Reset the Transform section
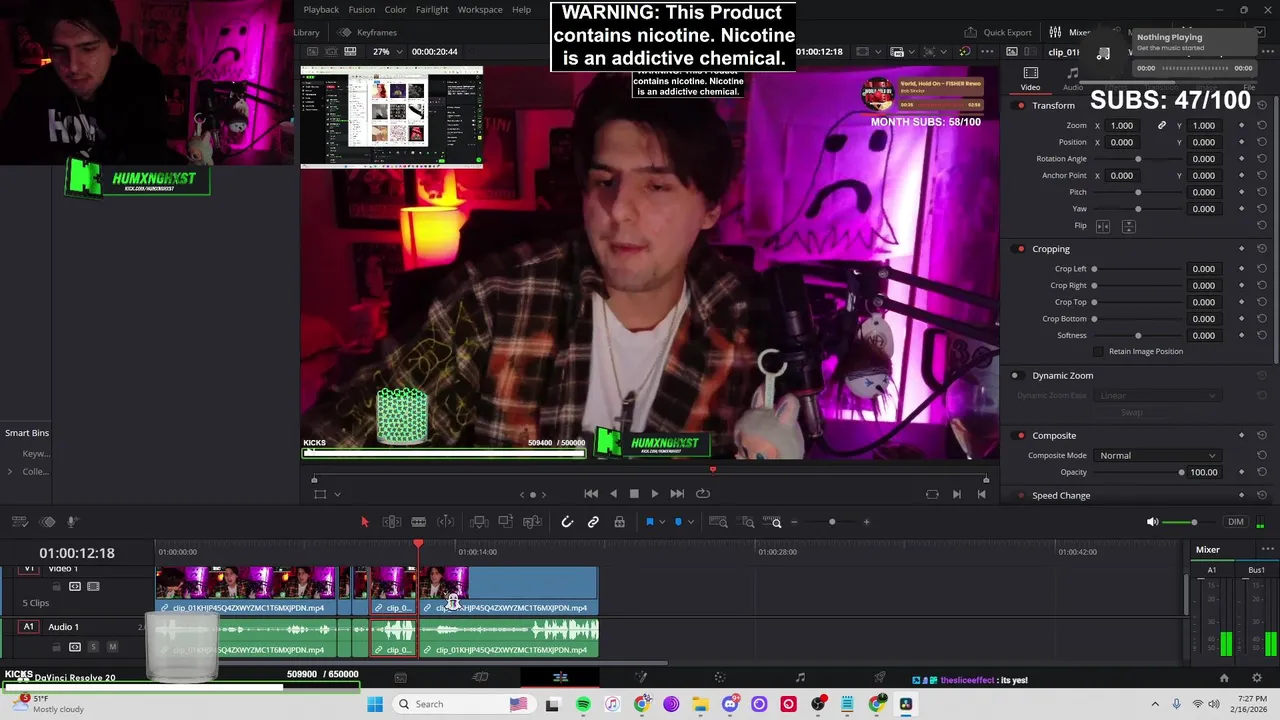 1262,106
